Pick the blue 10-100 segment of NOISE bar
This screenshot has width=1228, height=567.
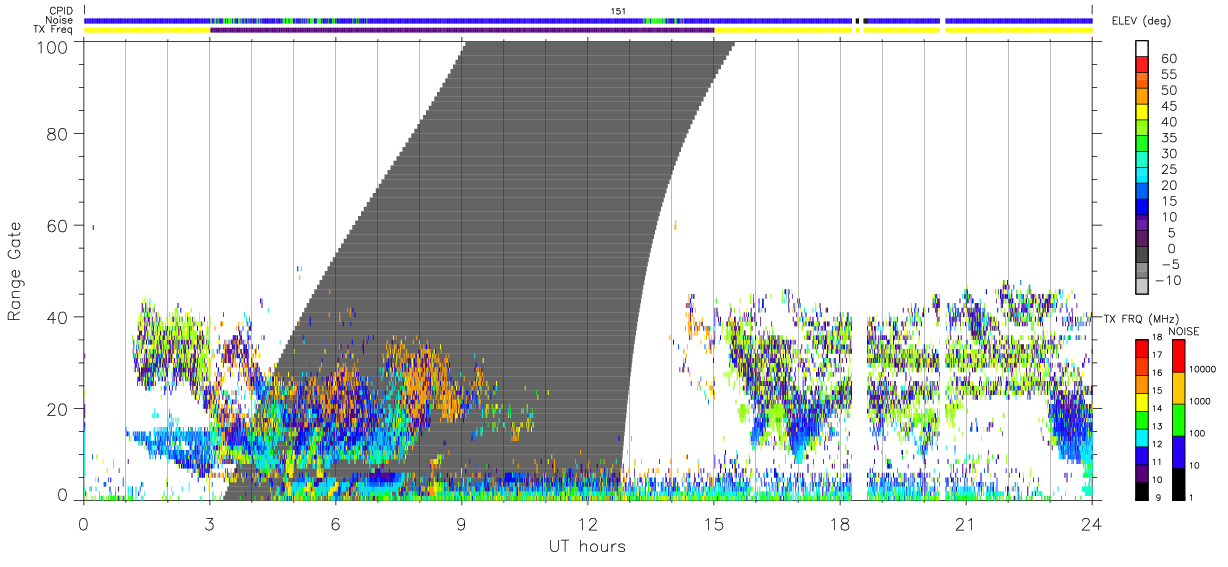pyautogui.click(x=1177, y=452)
